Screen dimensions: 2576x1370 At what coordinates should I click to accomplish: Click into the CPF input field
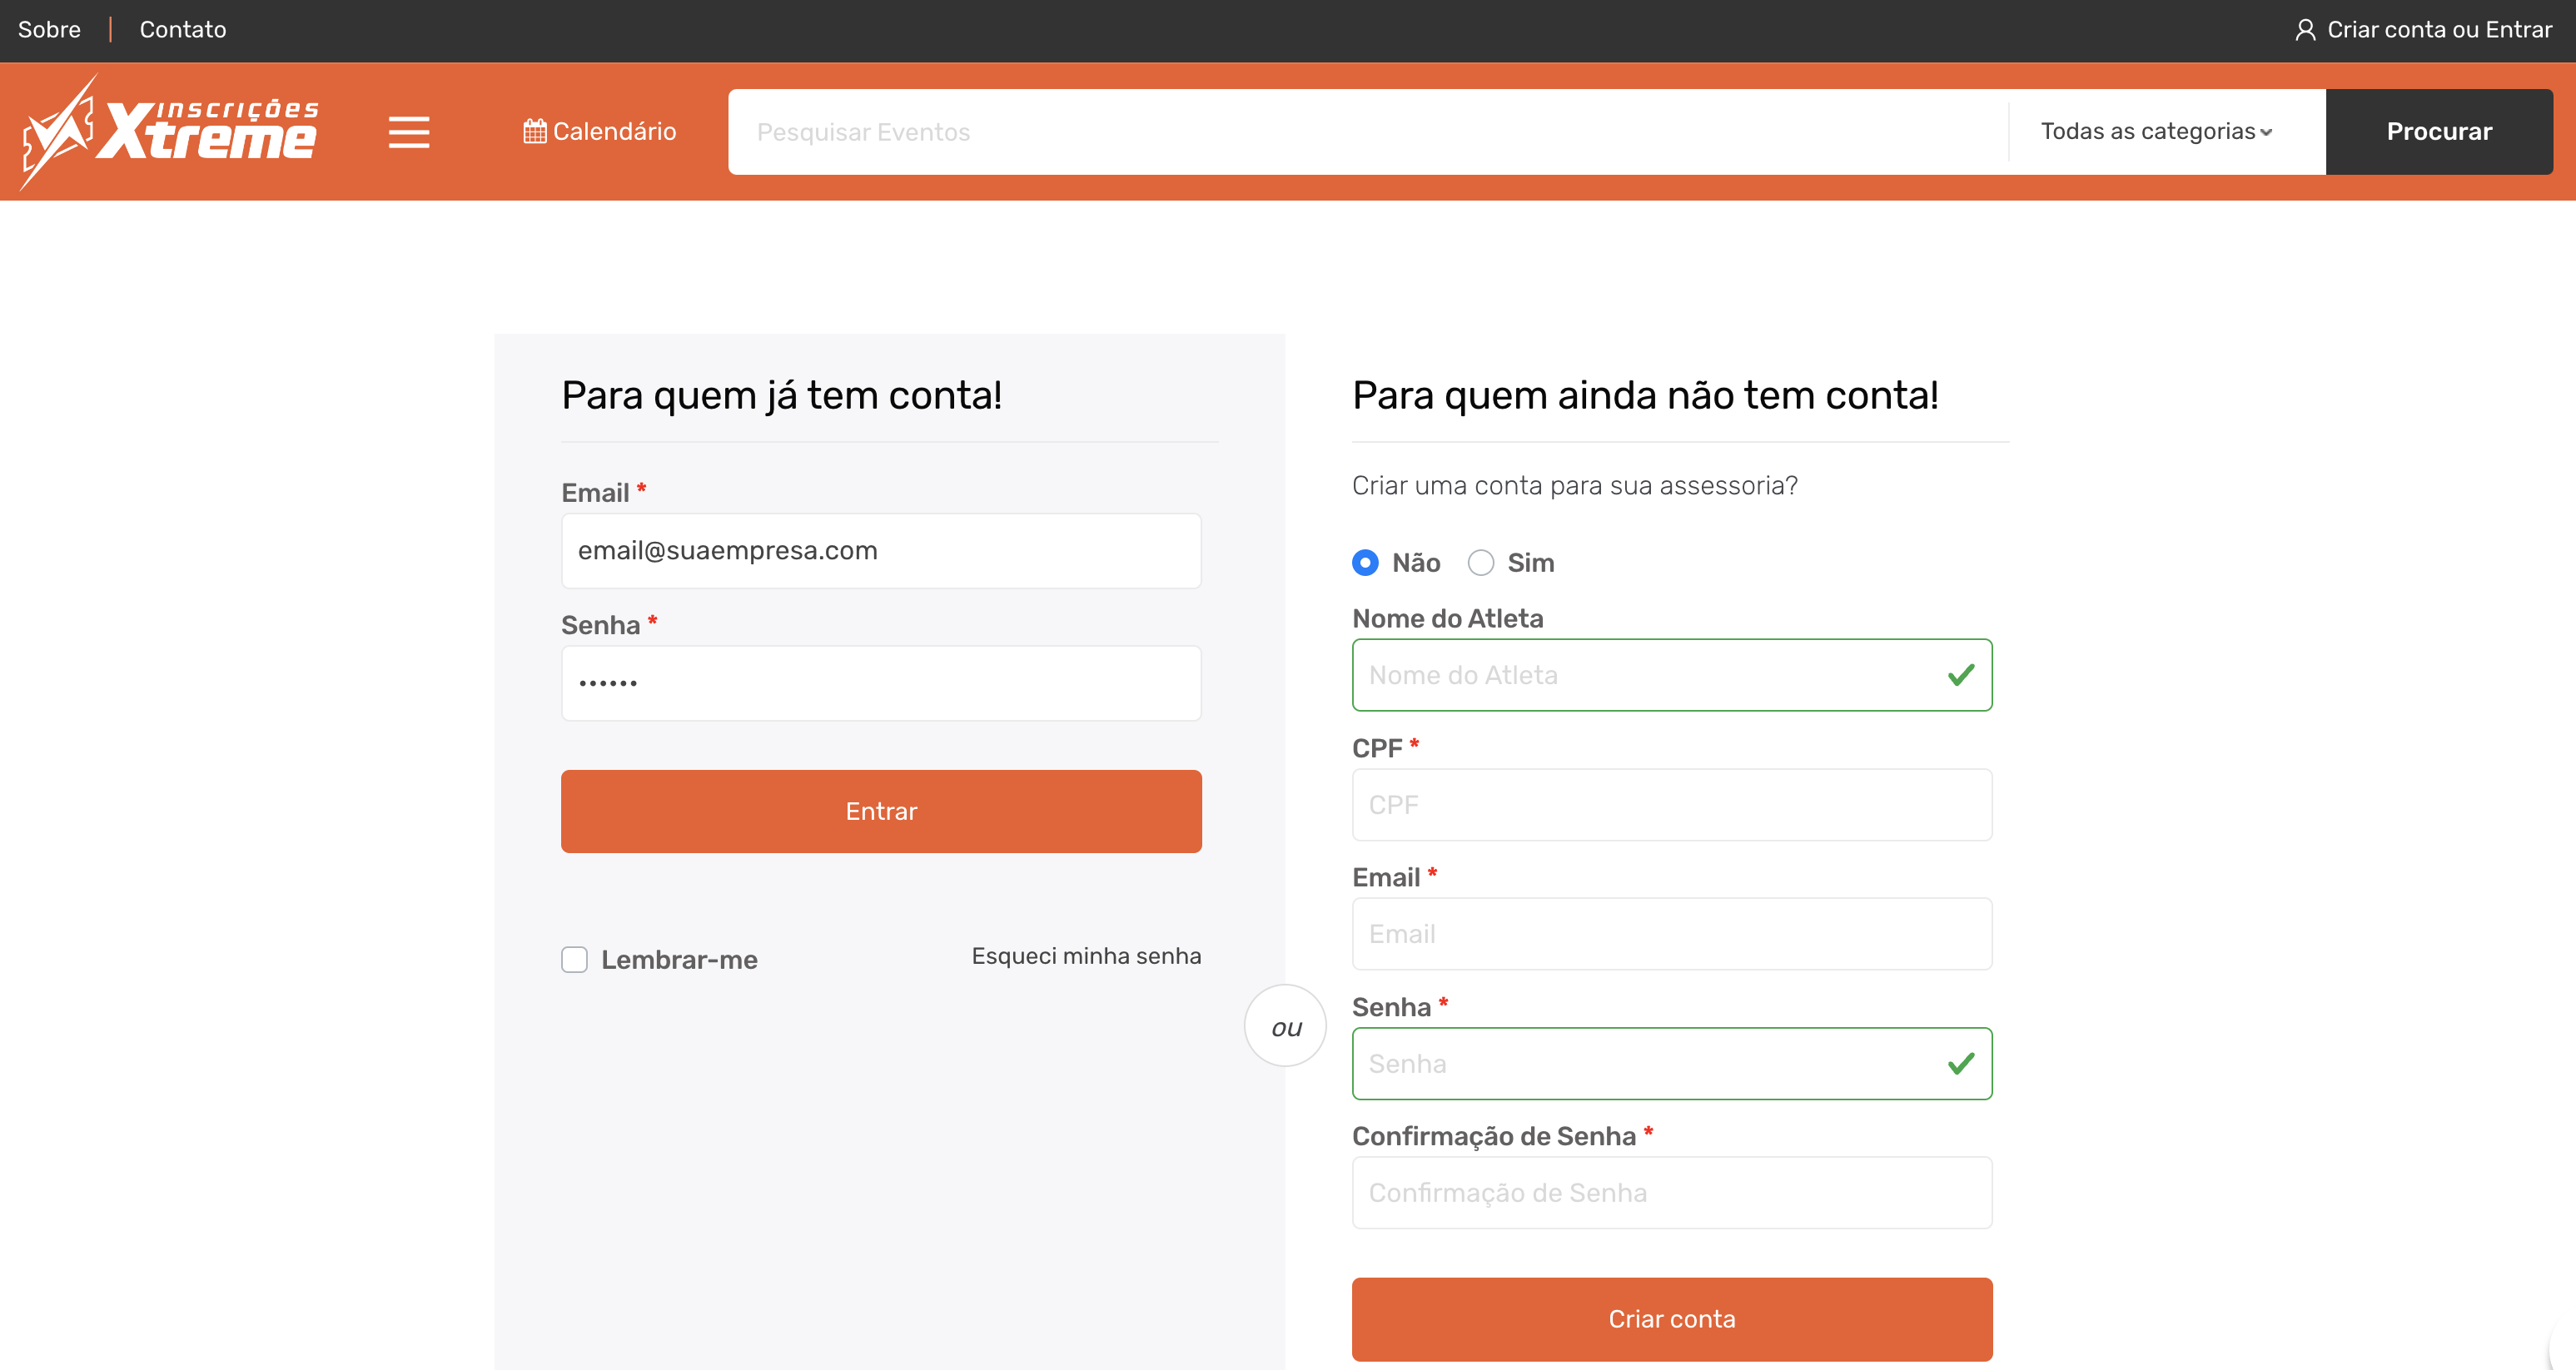[x=1671, y=805]
